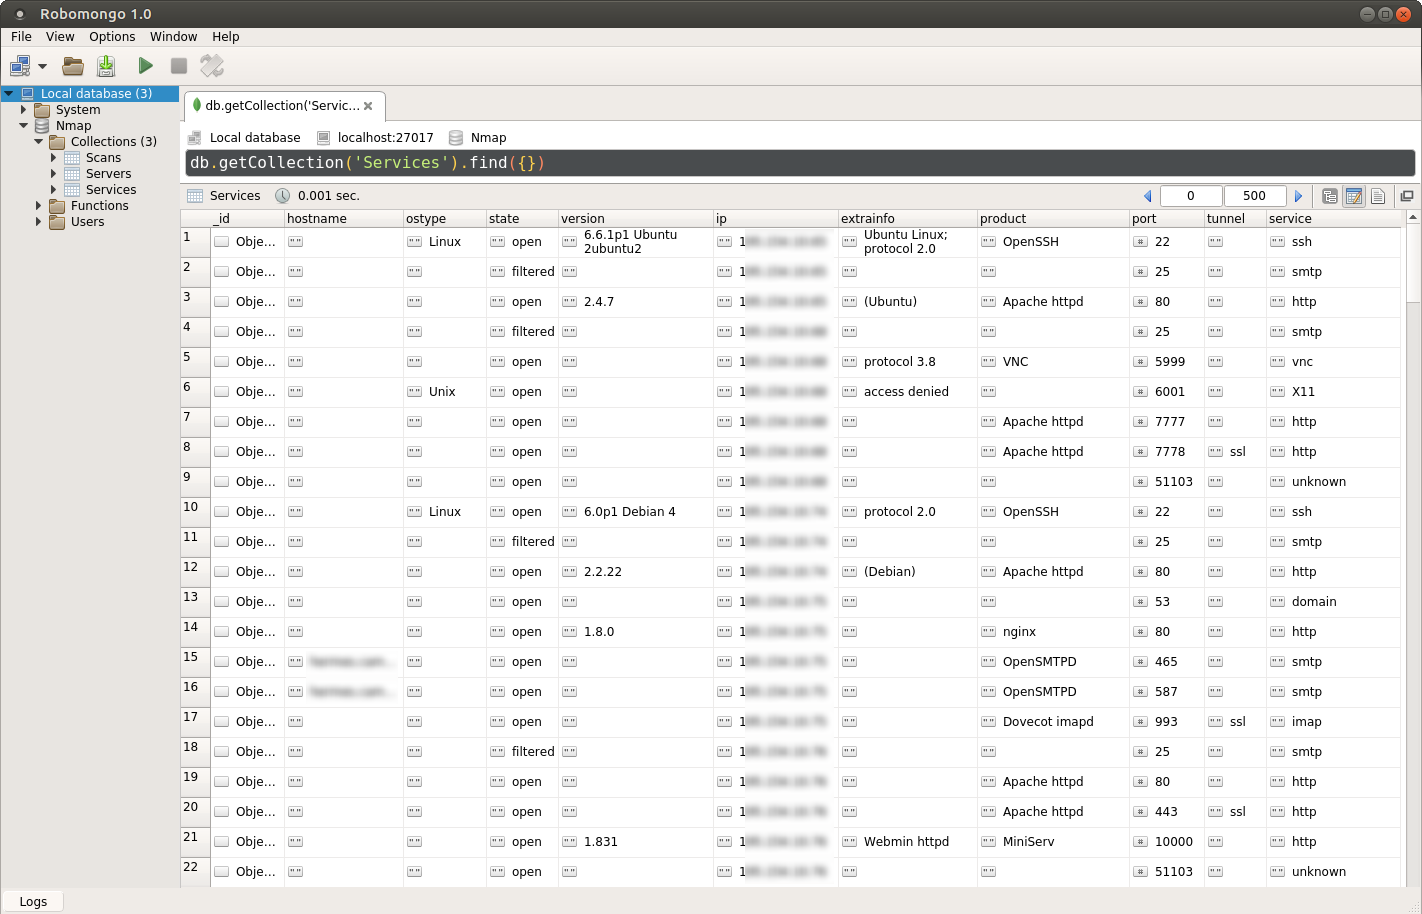The image size is (1422, 914).
Task: Expand the System folder arrow
Action: coord(23,110)
